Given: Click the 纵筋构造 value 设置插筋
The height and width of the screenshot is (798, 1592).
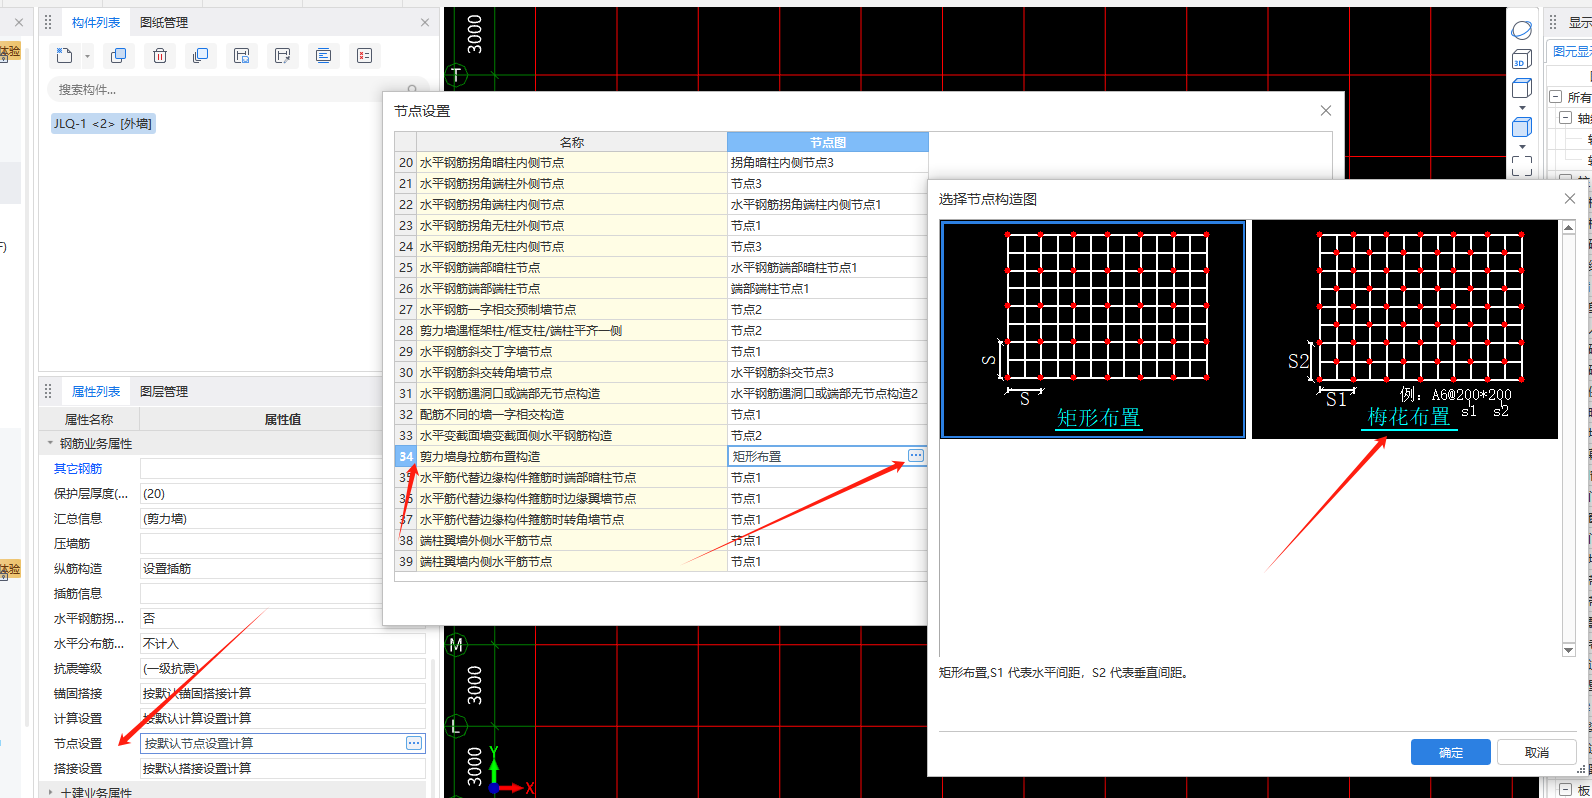Looking at the screenshot, I should 262,568.
